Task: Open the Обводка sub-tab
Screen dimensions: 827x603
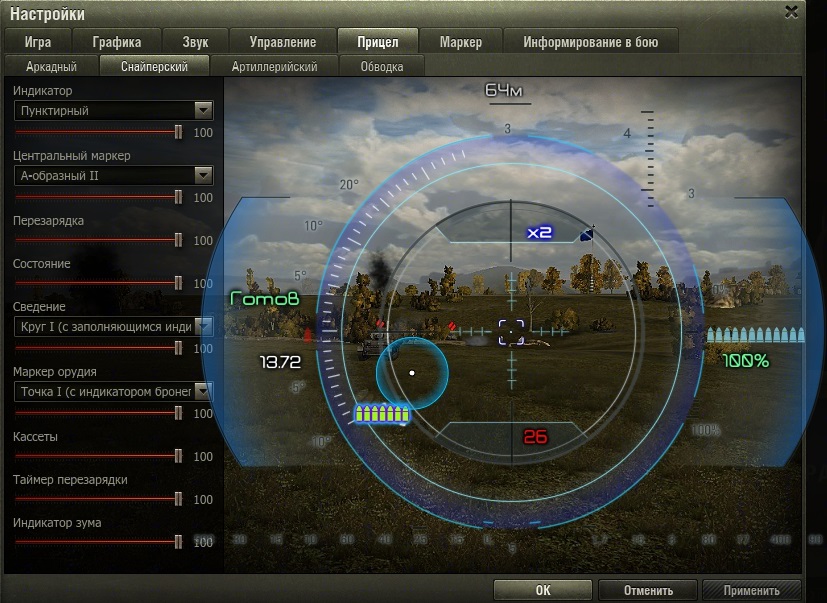Action: (x=382, y=66)
